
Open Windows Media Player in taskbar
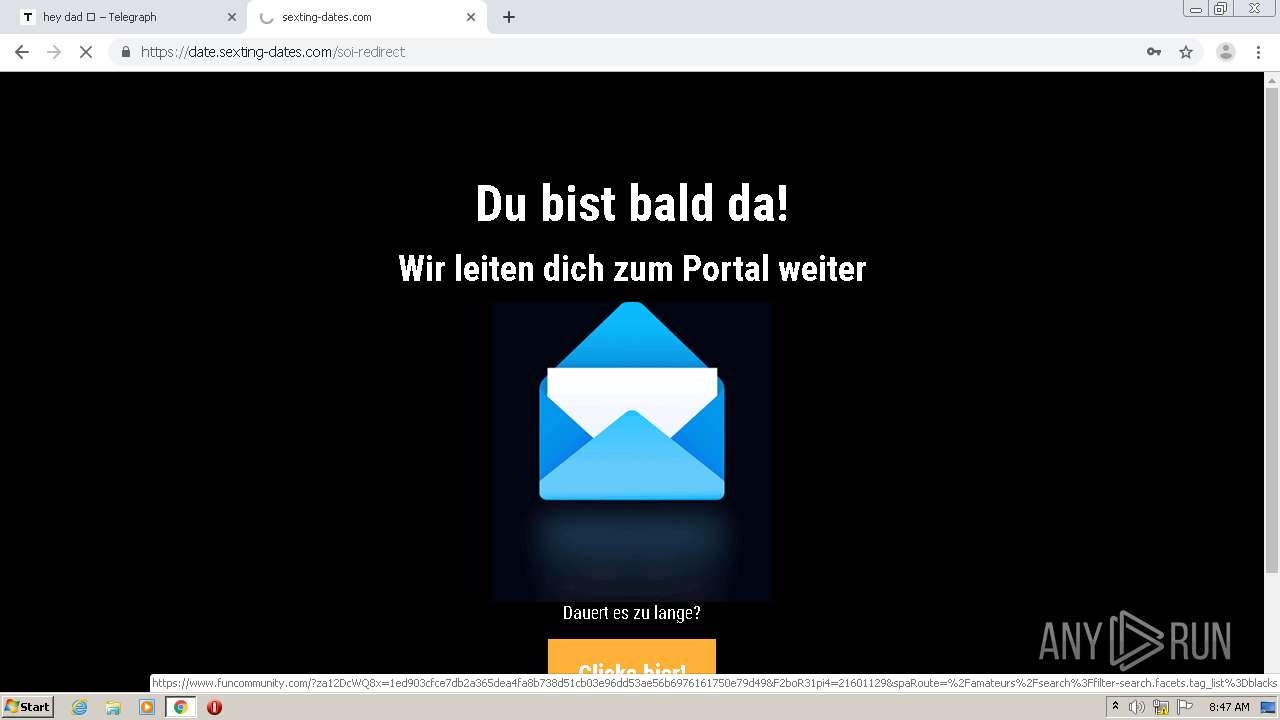tap(147, 707)
